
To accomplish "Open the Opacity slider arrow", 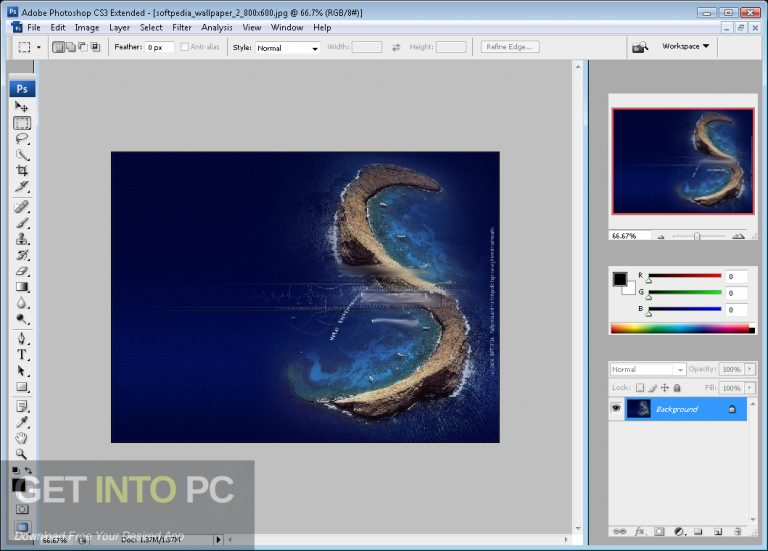I will click(x=750, y=369).
